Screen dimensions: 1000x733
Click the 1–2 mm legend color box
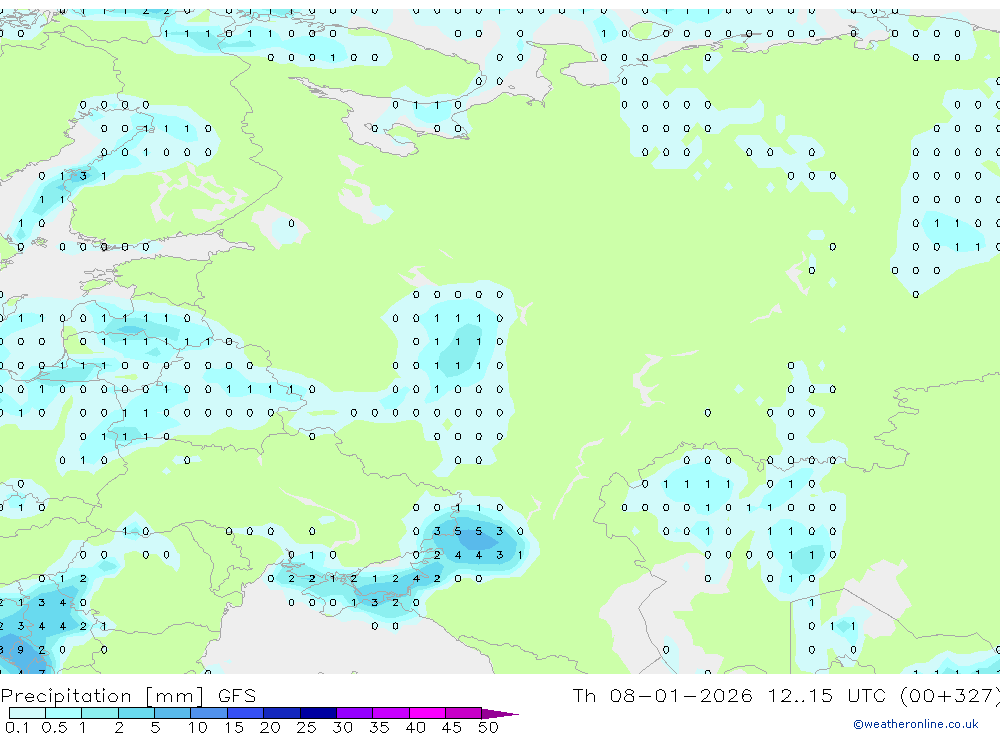pos(100,713)
